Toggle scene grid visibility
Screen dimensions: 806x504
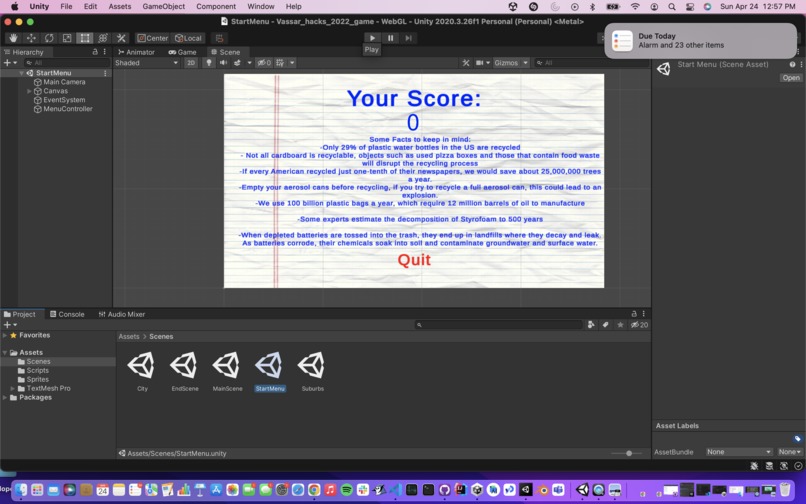(280, 63)
